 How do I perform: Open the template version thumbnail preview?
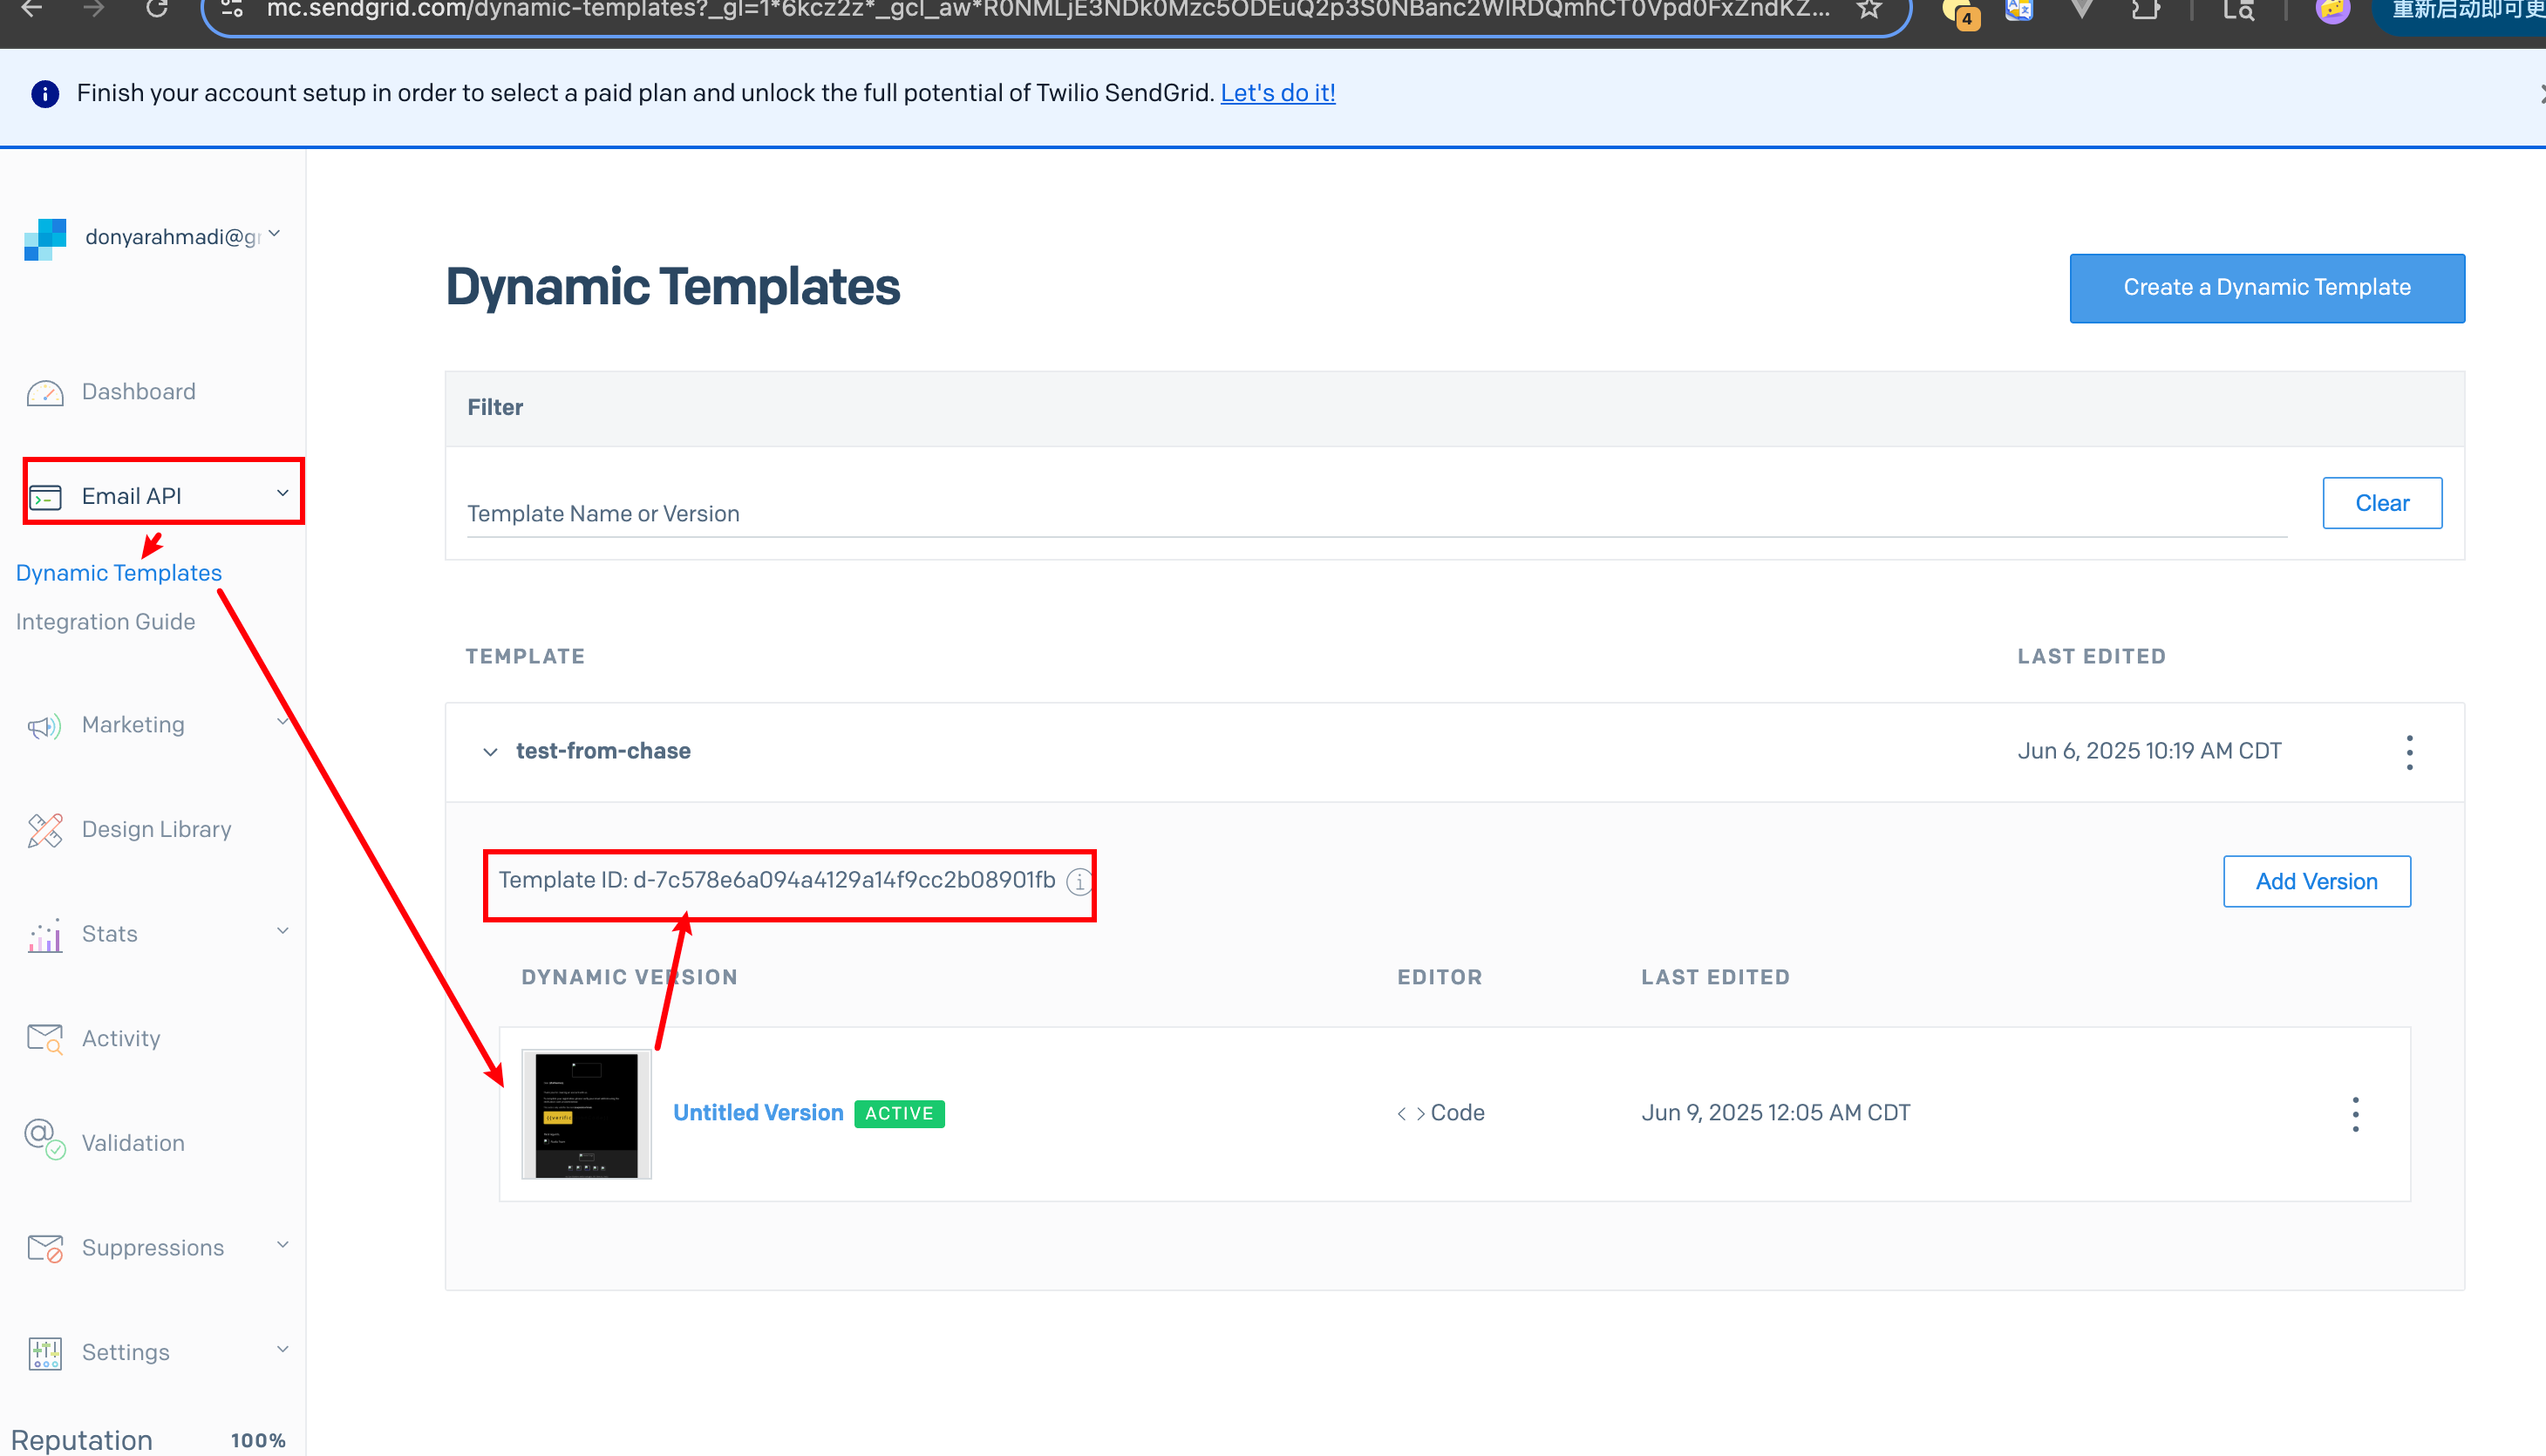point(586,1114)
